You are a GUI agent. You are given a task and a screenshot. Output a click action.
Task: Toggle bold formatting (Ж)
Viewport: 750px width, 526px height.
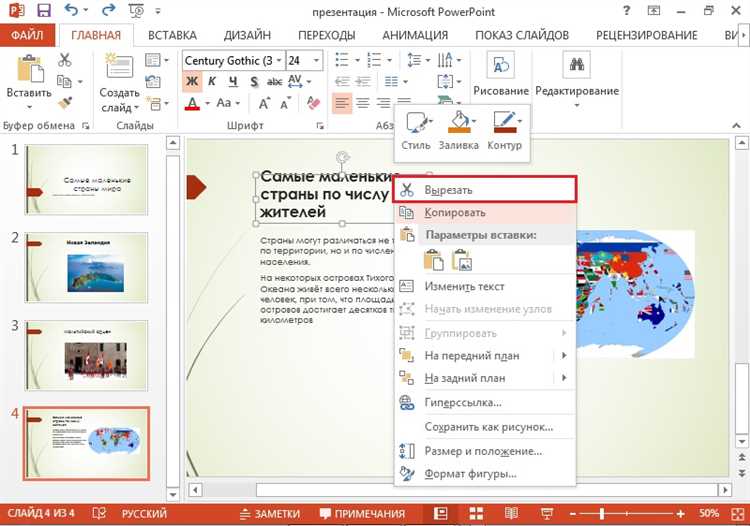pos(192,81)
